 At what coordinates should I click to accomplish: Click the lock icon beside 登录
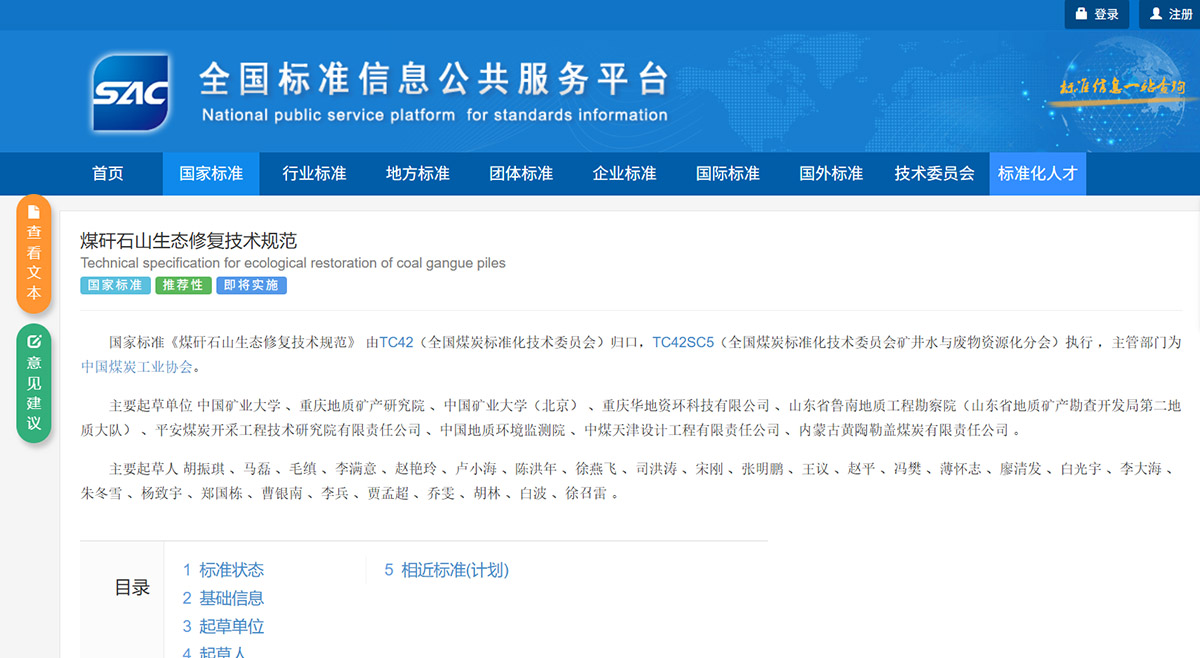tap(1081, 14)
